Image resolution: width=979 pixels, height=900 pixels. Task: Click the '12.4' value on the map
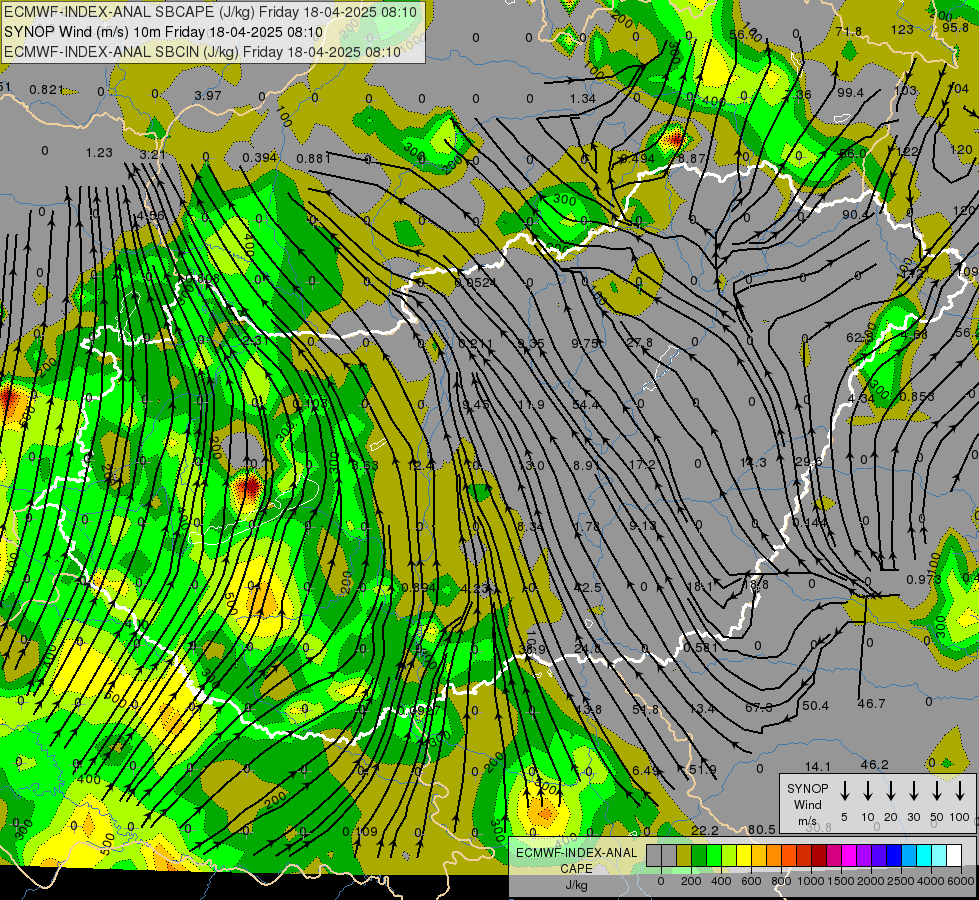point(421,465)
